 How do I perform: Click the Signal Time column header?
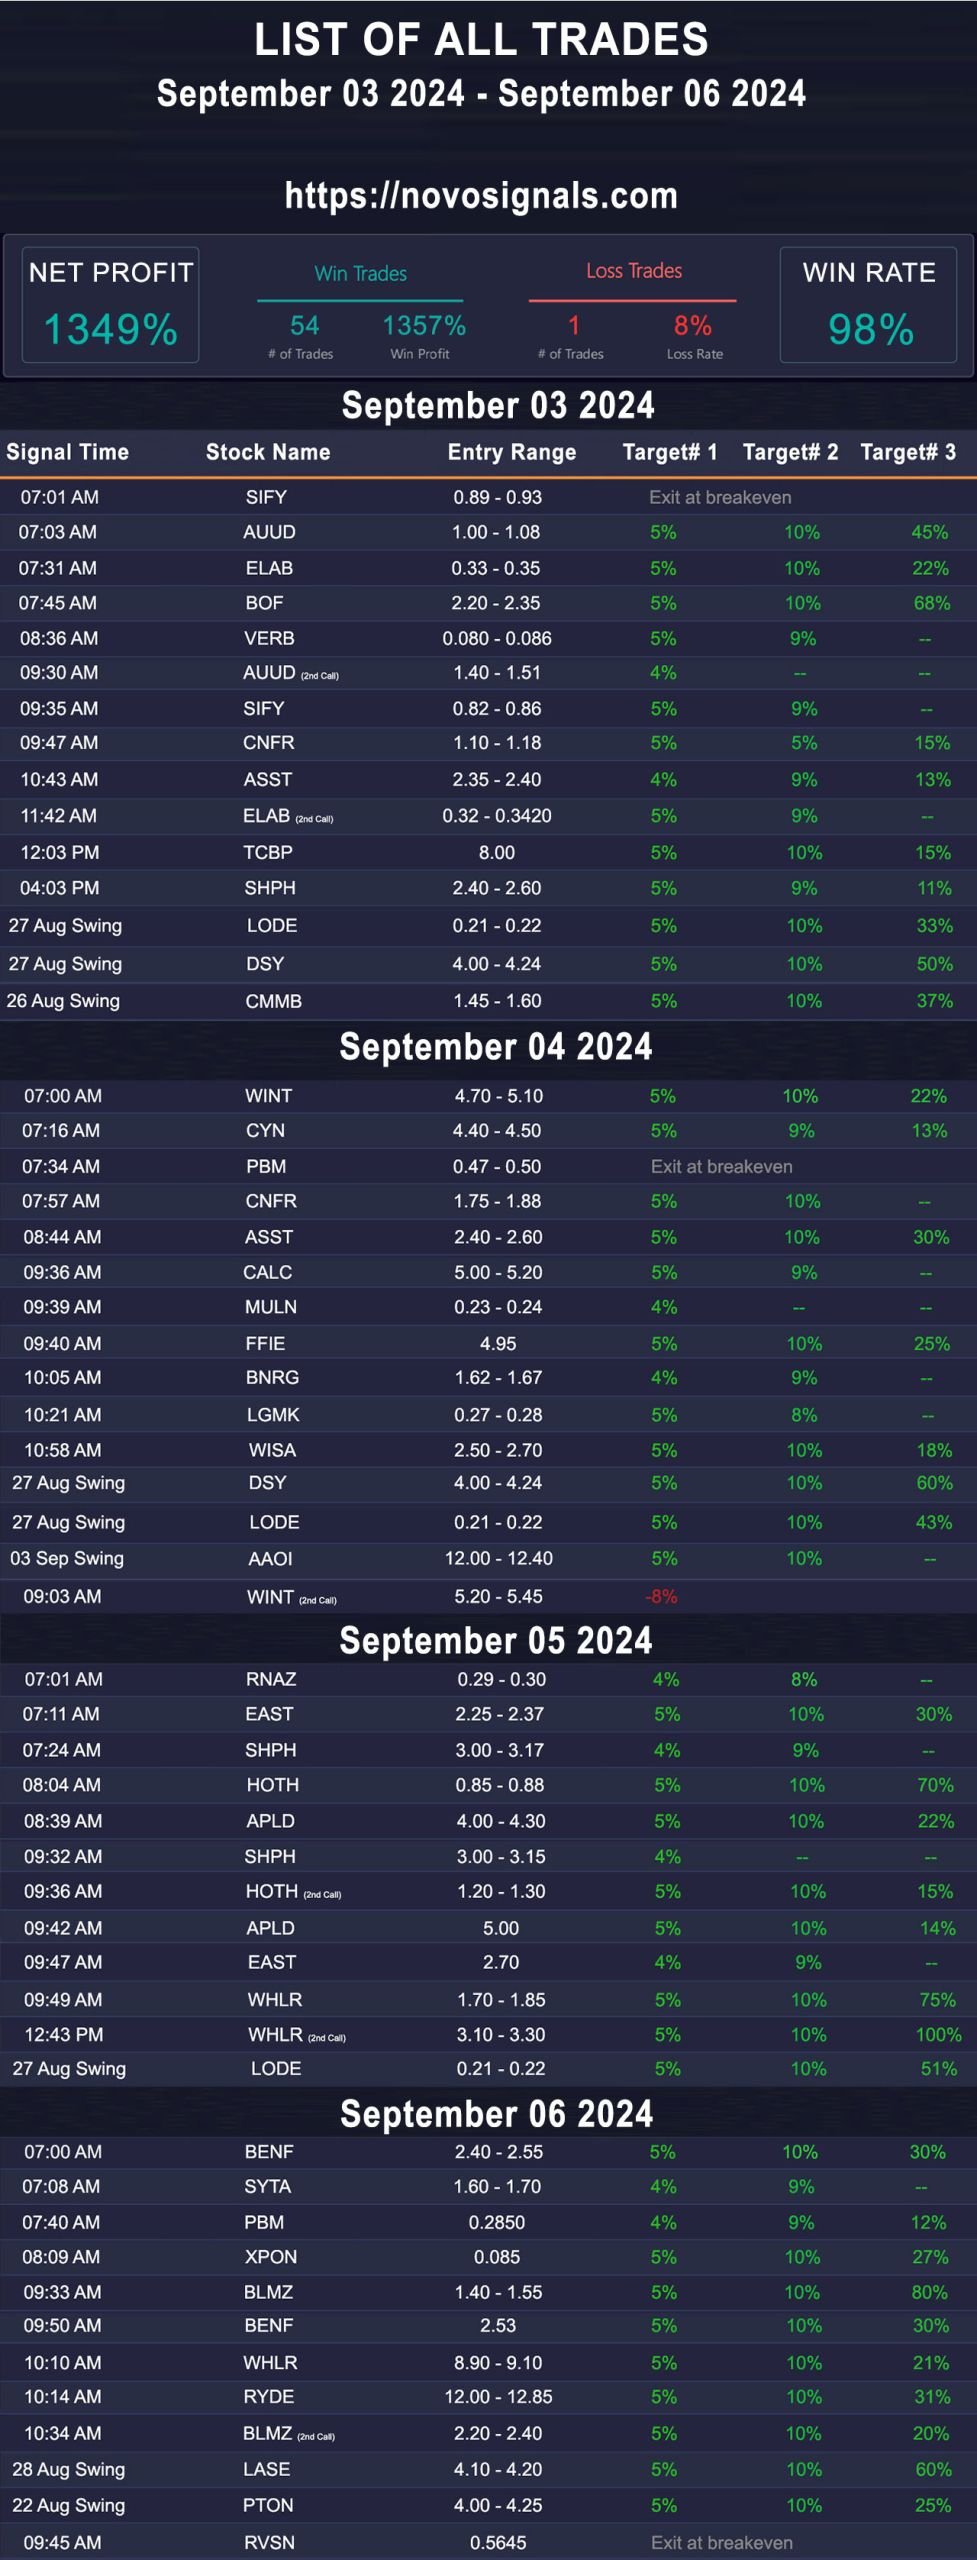pyautogui.click(x=67, y=452)
